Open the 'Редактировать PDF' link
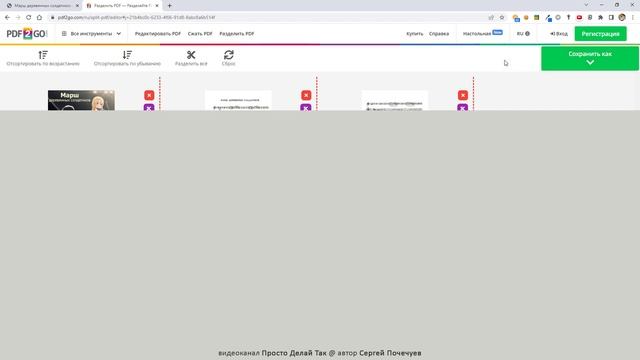This screenshot has width=640, height=360. (158, 34)
